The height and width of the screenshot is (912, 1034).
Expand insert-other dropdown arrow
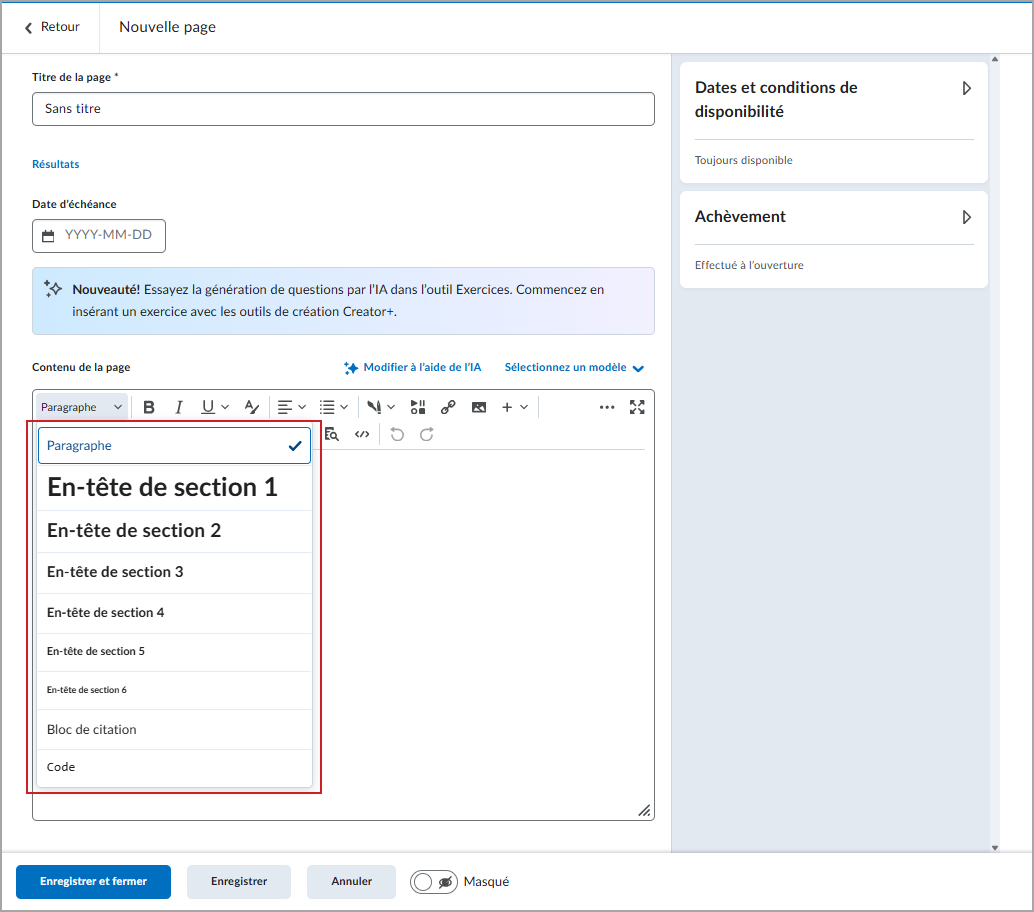click(x=524, y=408)
